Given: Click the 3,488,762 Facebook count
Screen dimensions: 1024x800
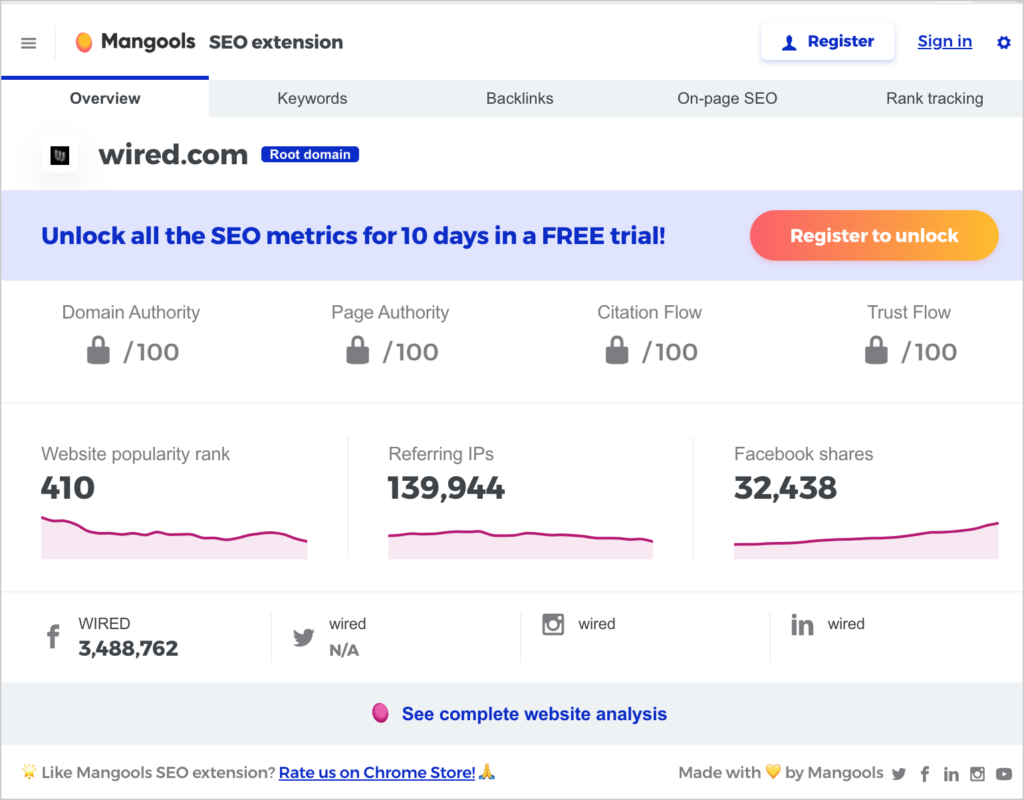Looking at the screenshot, I should pyautogui.click(x=128, y=648).
